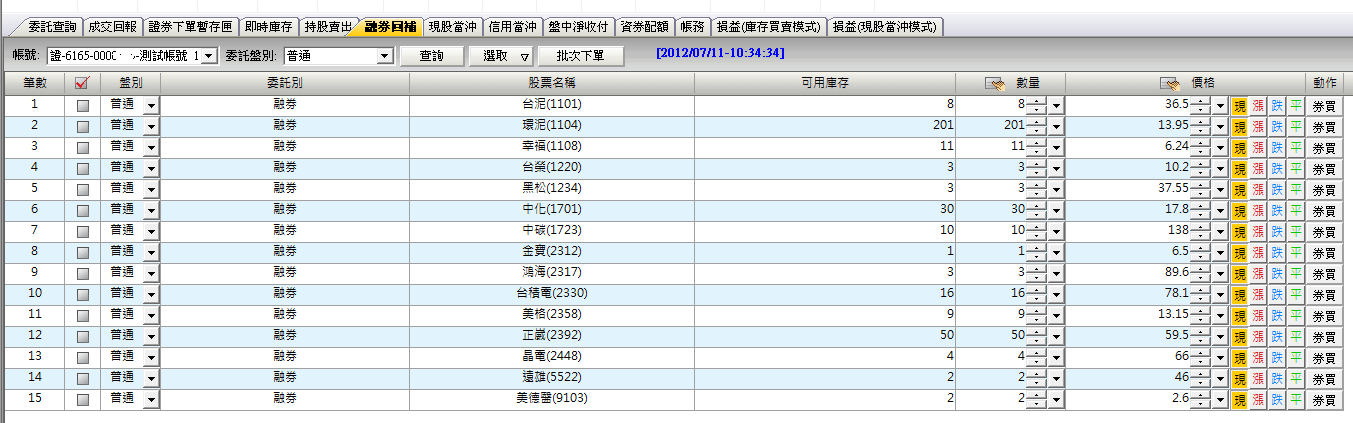Open the 委託盤別 dropdown showing 普通
1353x423 pixels.
click(384, 57)
